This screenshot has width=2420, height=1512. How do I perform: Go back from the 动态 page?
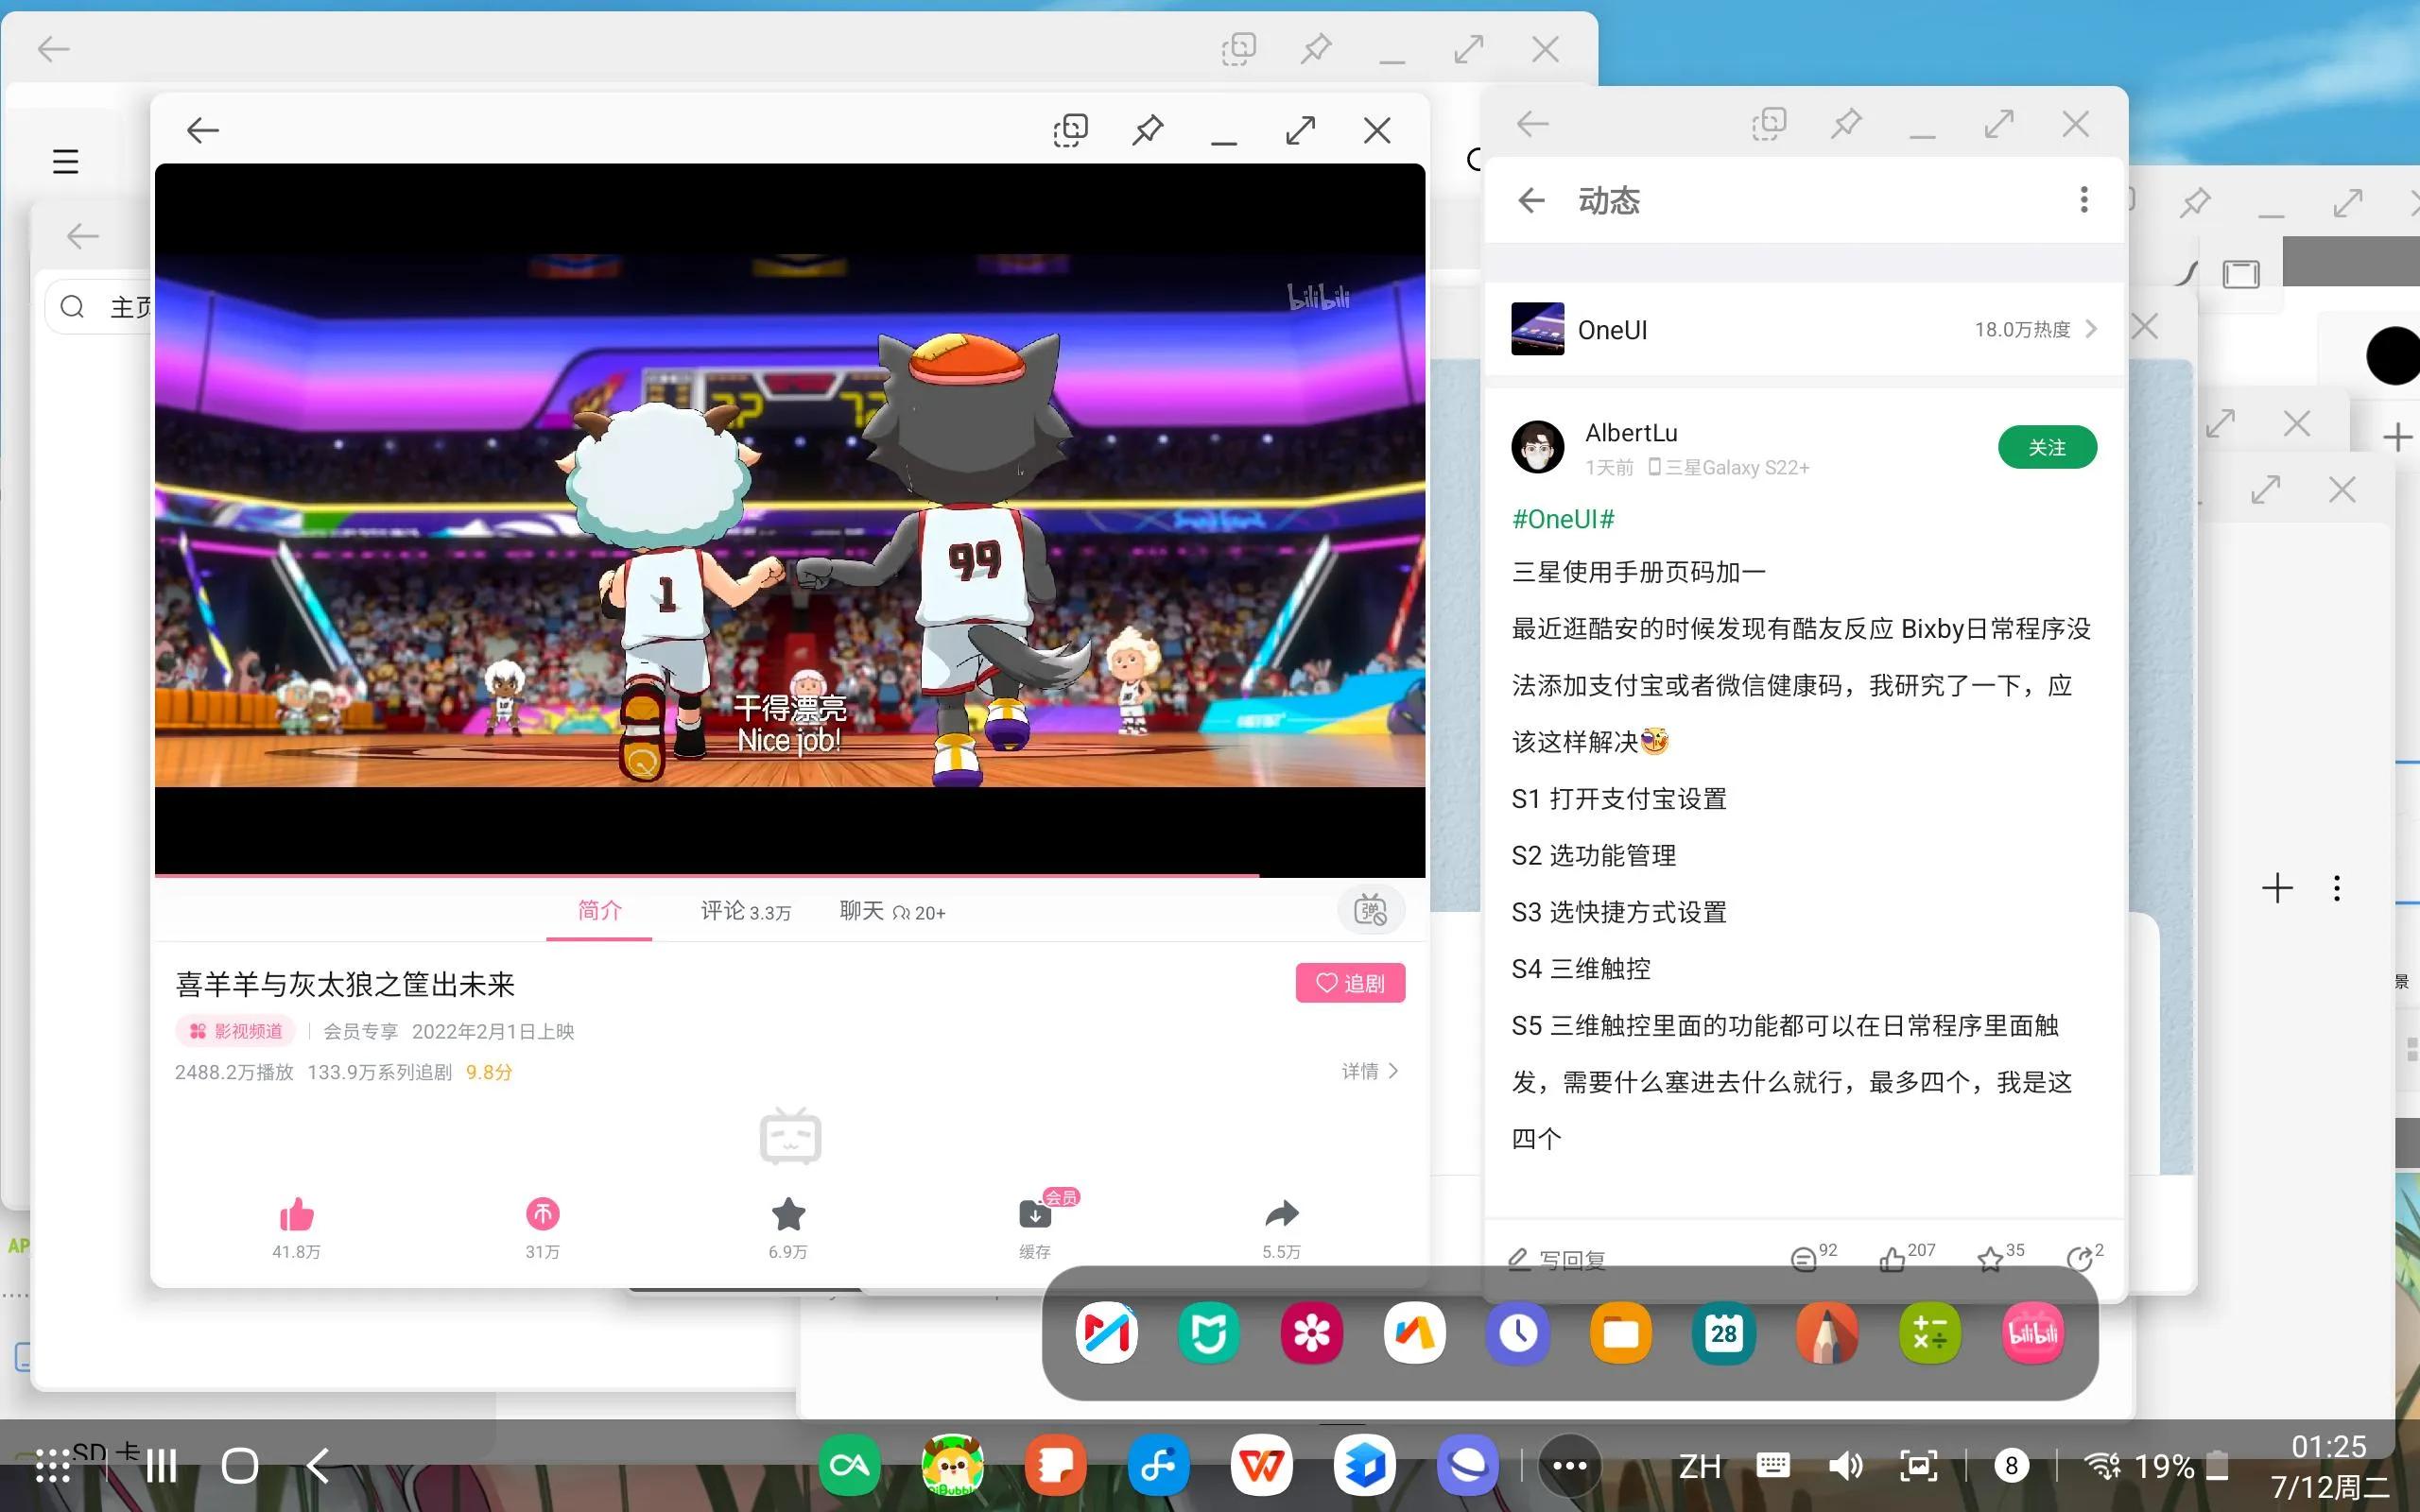[x=1531, y=200]
